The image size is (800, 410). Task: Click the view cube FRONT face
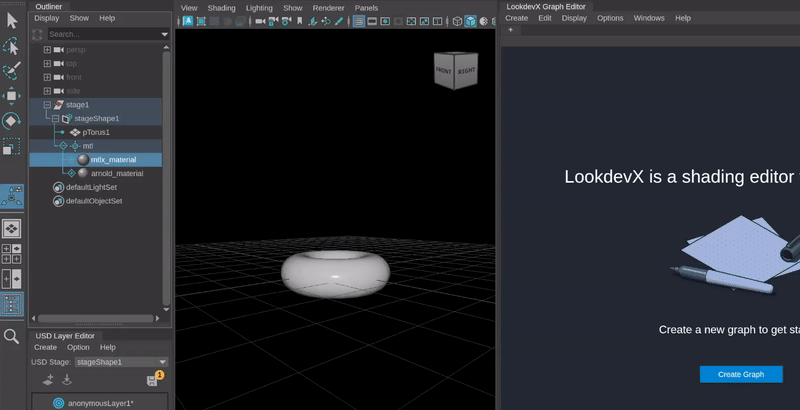(x=444, y=70)
